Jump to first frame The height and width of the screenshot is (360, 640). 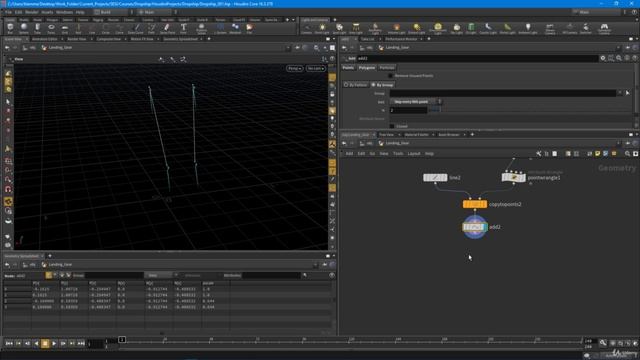click(x=9, y=344)
